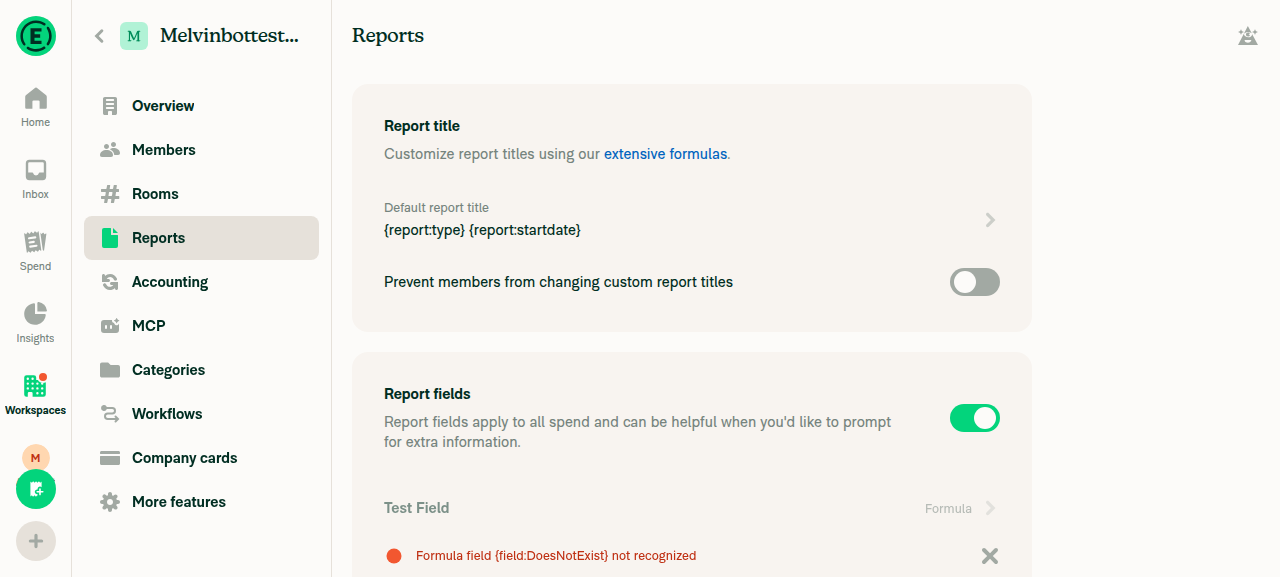Click the 'Report title' section heading

[422, 126]
